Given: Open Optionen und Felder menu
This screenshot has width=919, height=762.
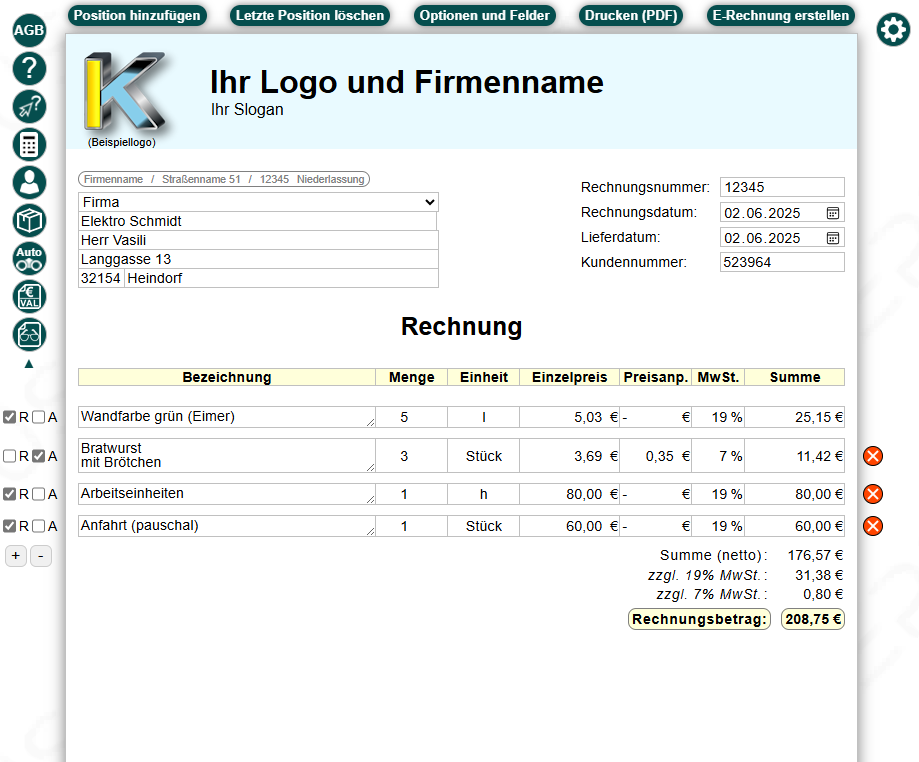Looking at the screenshot, I should tap(484, 15).
